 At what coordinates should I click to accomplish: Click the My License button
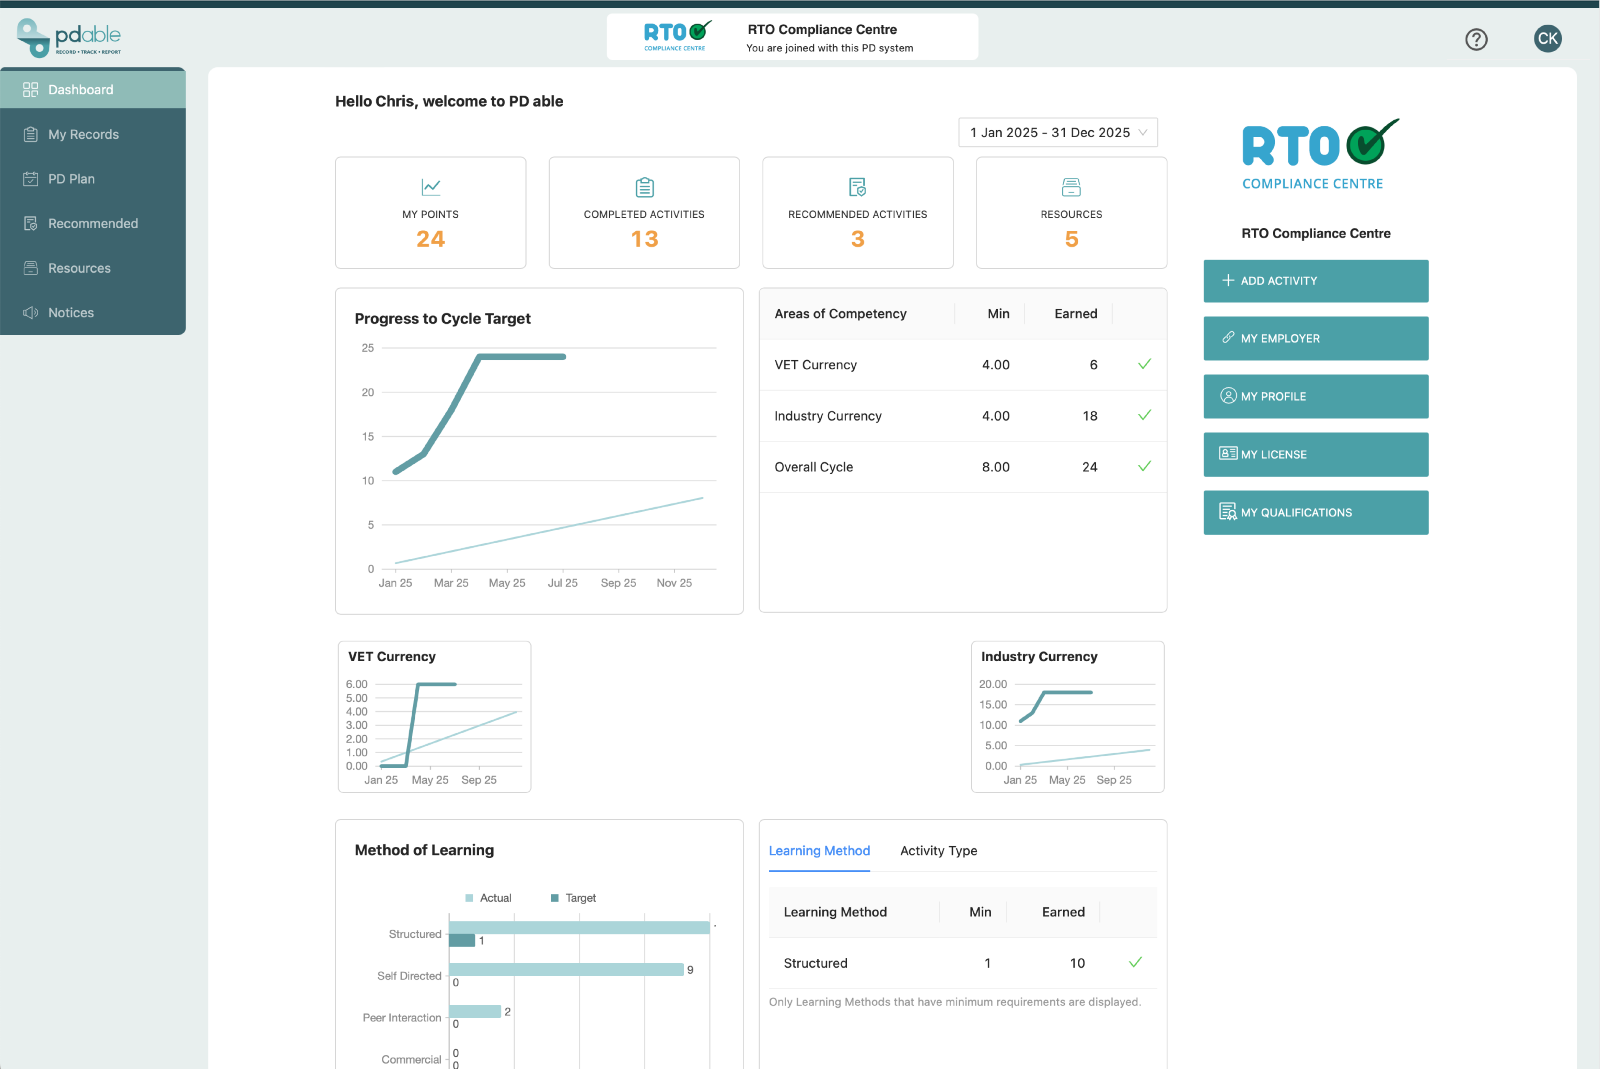coord(1315,455)
